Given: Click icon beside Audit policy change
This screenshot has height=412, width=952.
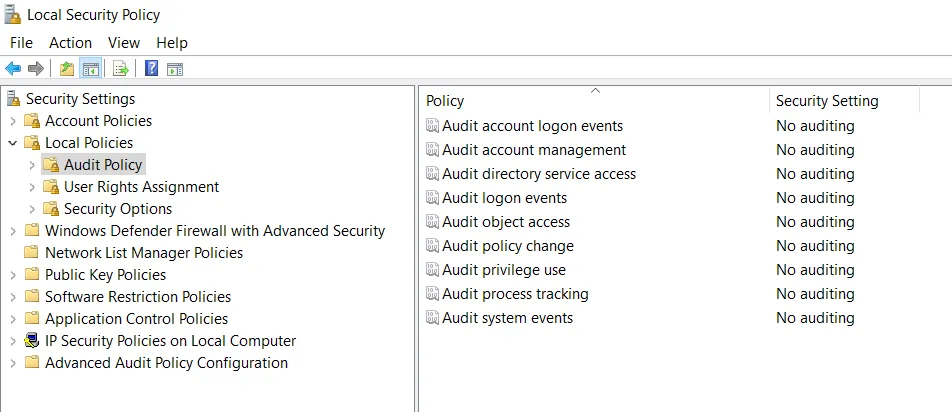Looking at the screenshot, I should pos(432,246).
